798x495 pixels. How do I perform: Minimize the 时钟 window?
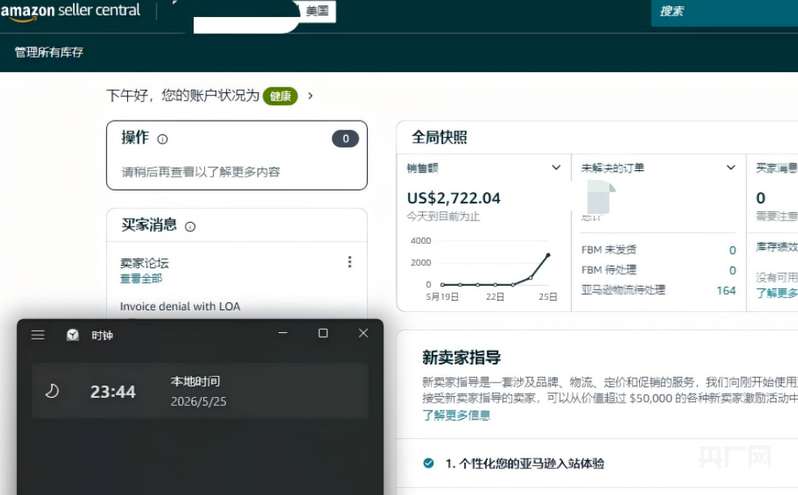(283, 333)
